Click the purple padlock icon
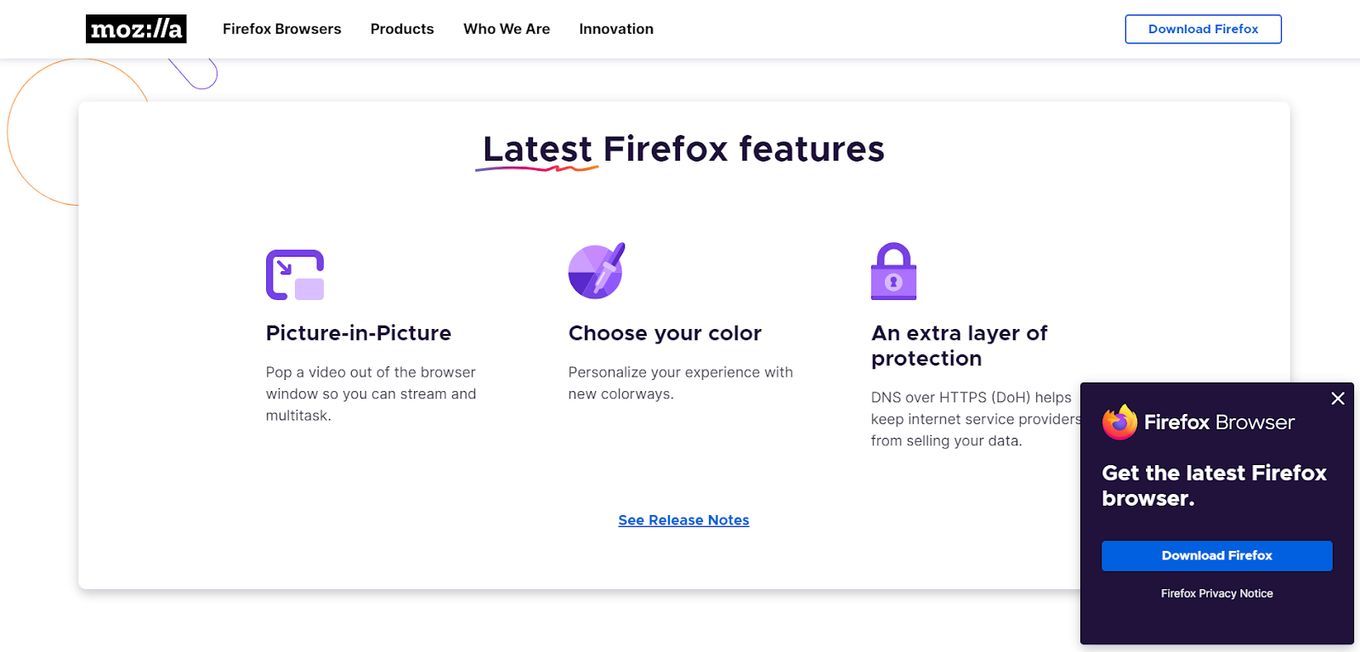 point(894,272)
